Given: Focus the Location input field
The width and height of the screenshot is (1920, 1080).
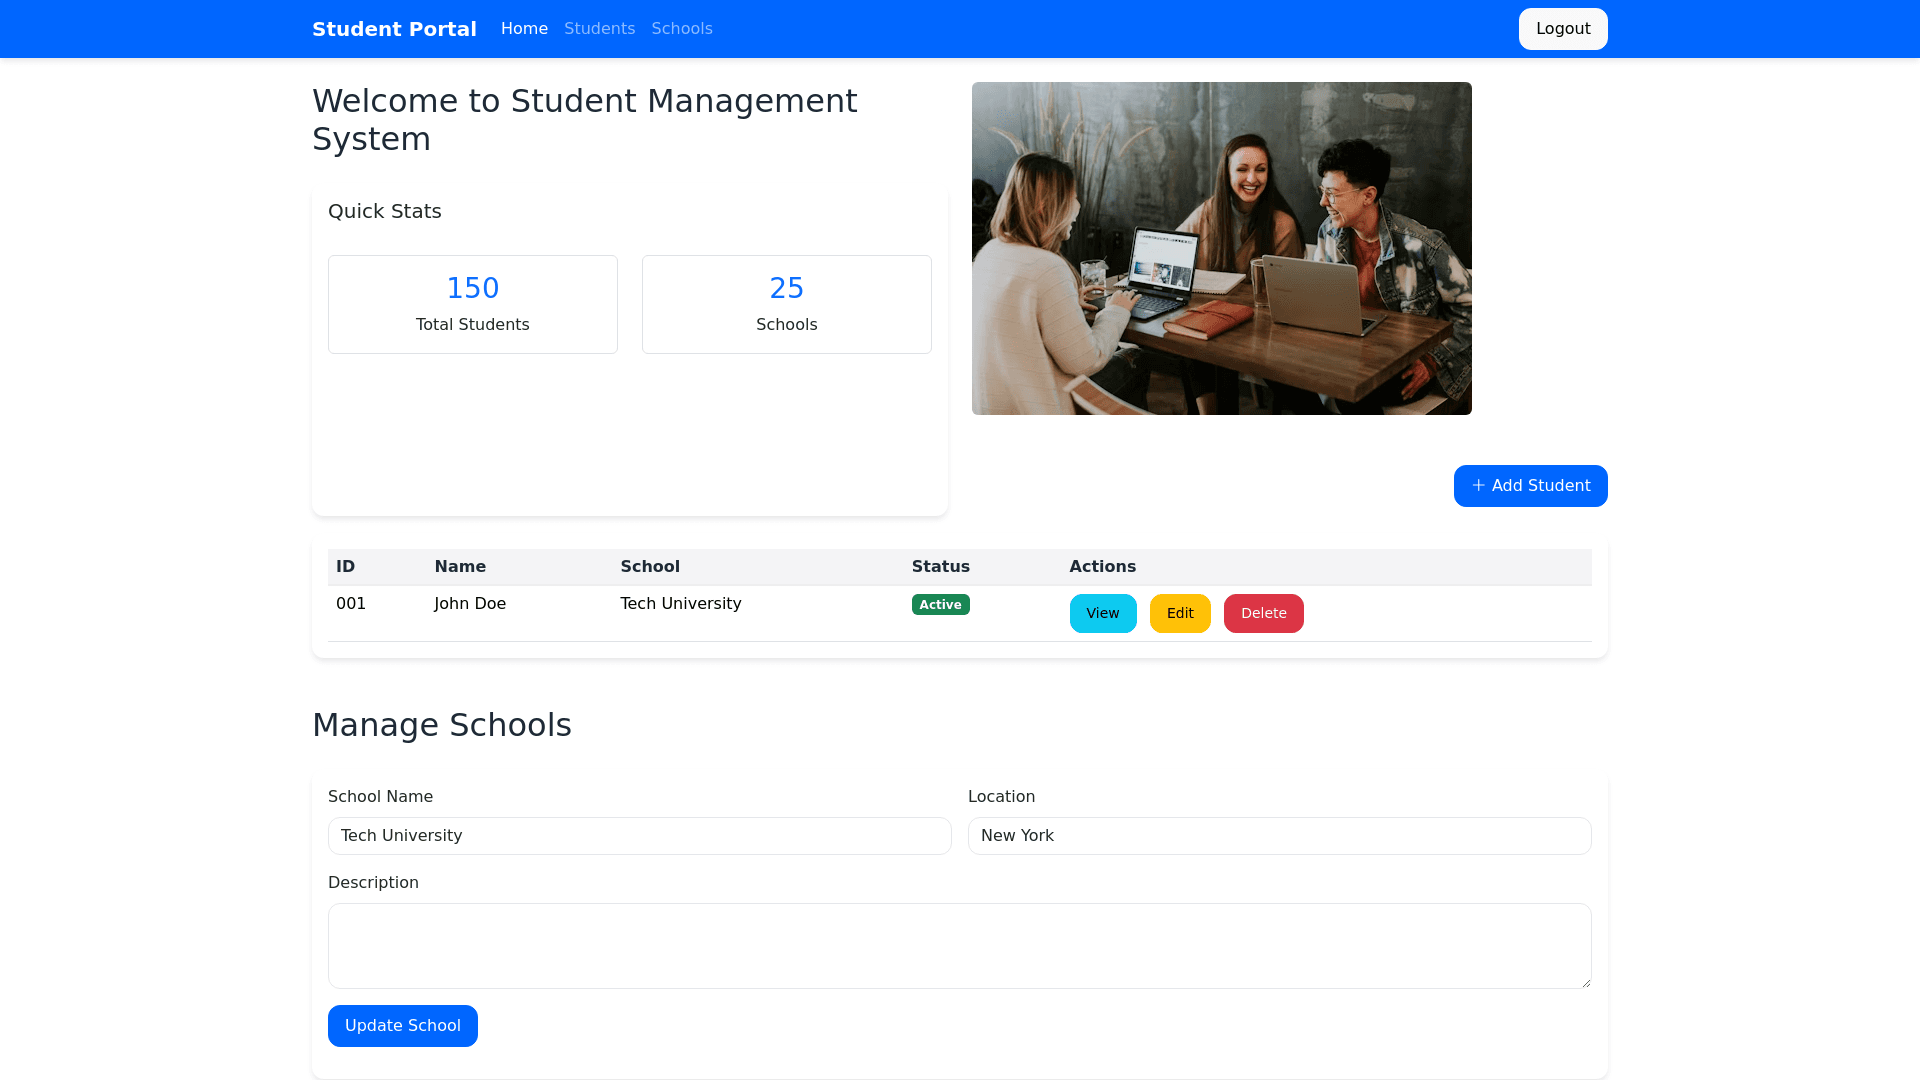Looking at the screenshot, I should [1279, 836].
